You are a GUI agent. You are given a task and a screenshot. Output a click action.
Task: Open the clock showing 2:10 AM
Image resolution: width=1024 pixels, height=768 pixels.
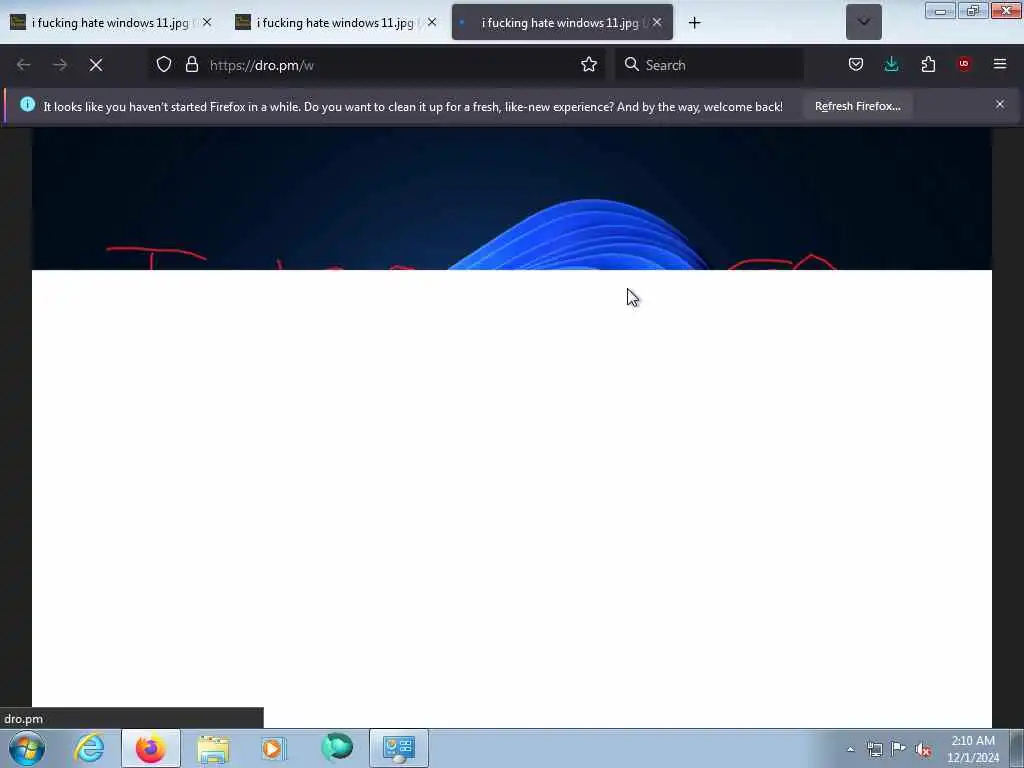pyautogui.click(x=973, y=749)
